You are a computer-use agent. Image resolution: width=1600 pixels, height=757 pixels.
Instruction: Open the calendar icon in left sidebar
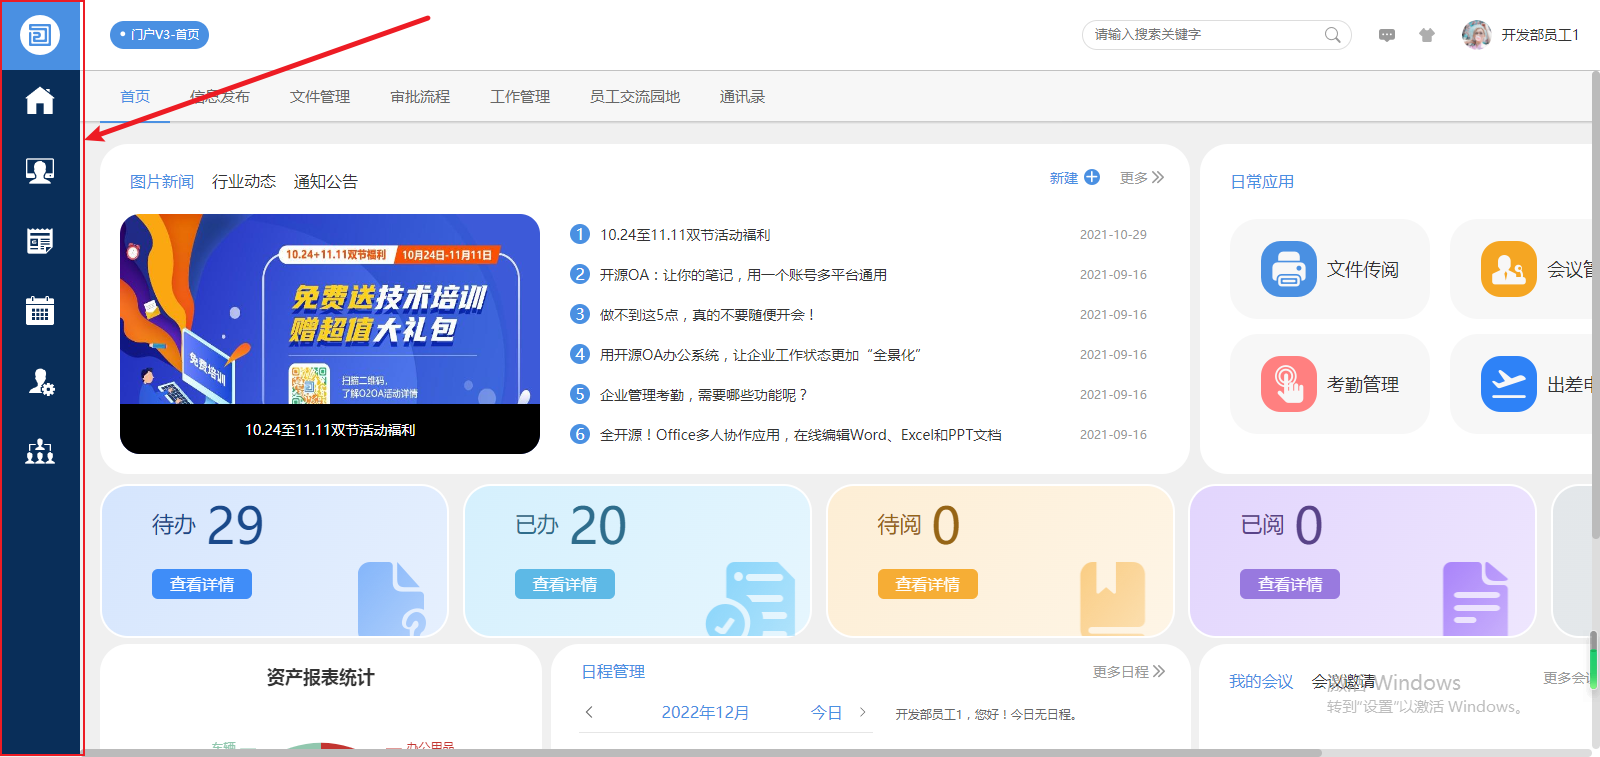coord(40,311)
